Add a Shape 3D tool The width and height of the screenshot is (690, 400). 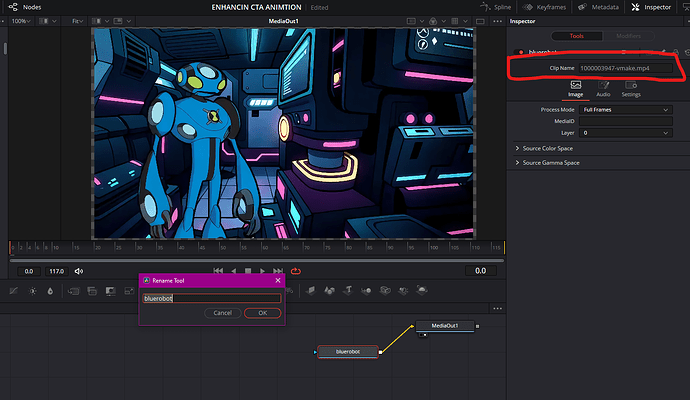[x=330, y=290]
